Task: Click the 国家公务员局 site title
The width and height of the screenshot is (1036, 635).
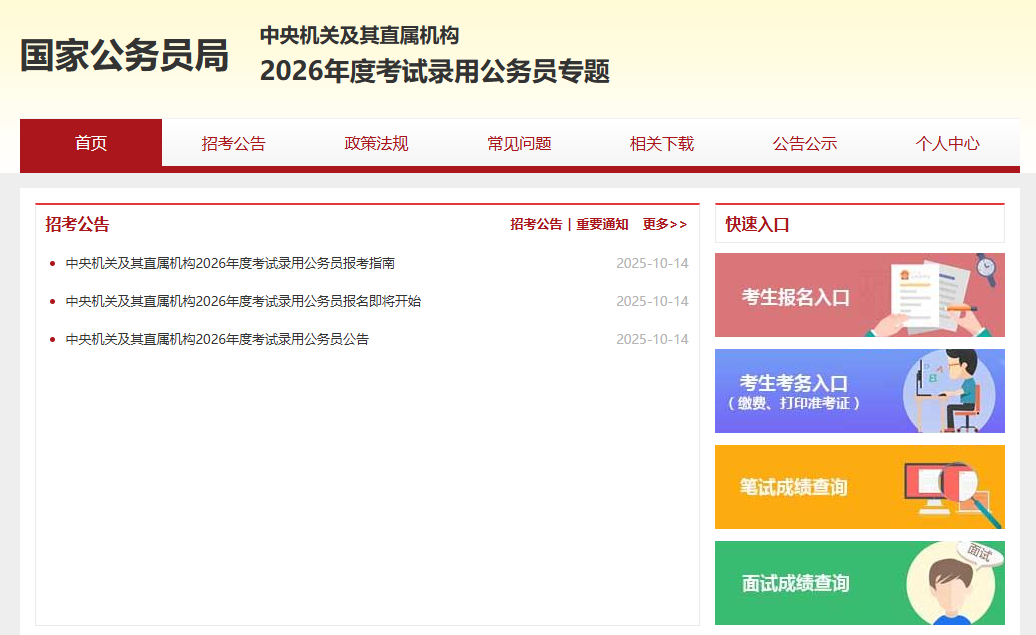Action: [x=125, y=56]
